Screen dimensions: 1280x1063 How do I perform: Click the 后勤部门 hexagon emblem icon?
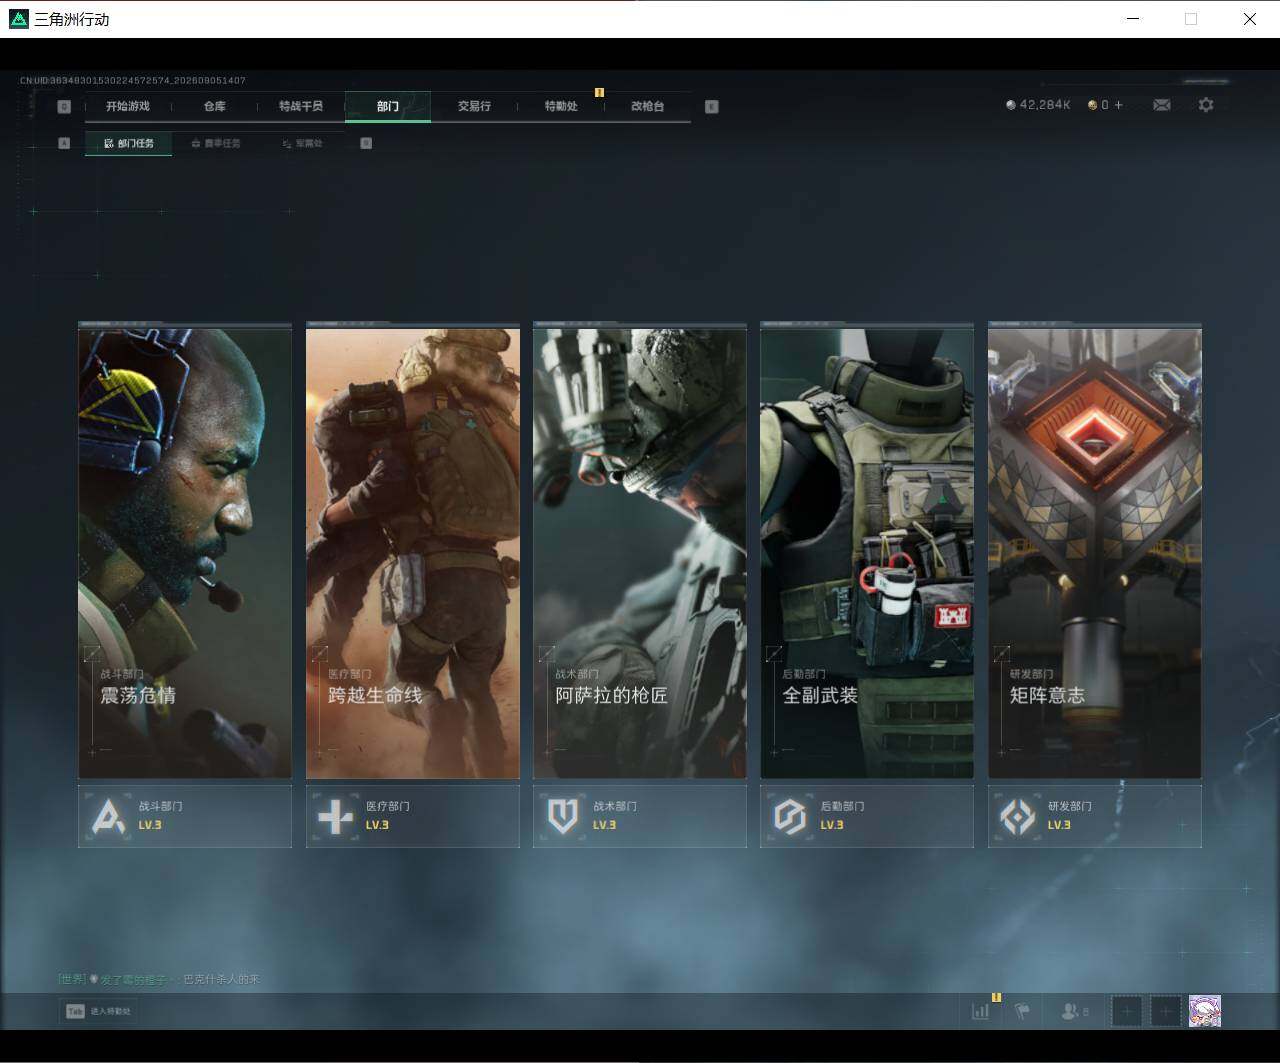790,817
